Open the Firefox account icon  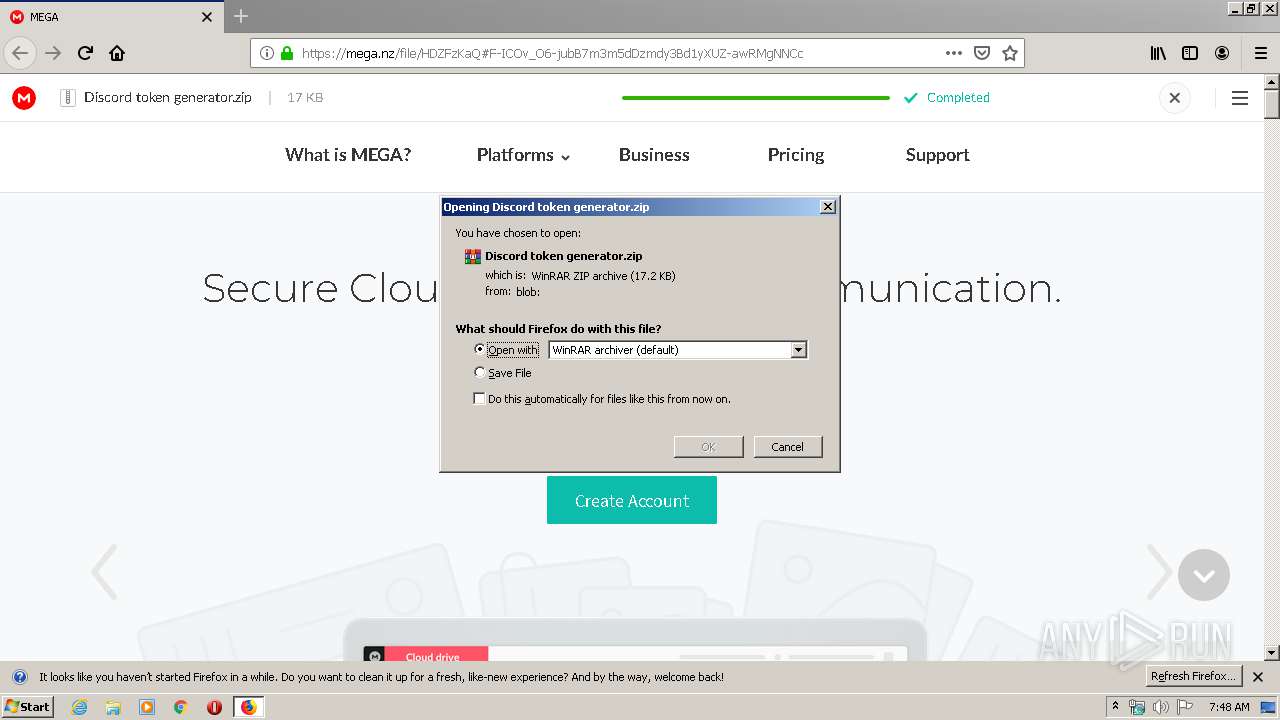(x=1222, y=53)
